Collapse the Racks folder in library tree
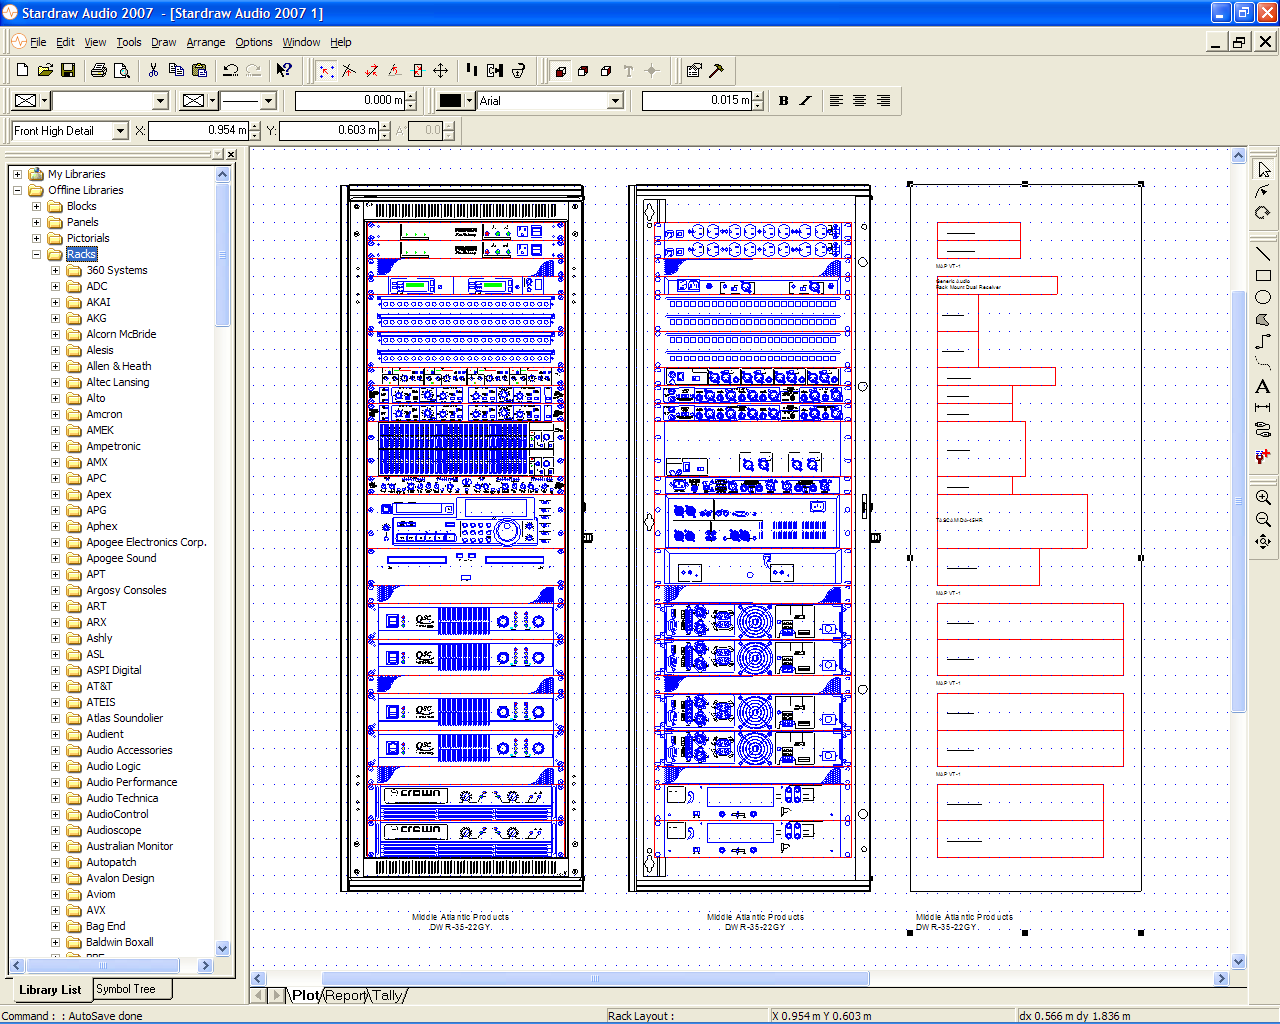Screen dimensions: 1280x1024 [37, 254]
